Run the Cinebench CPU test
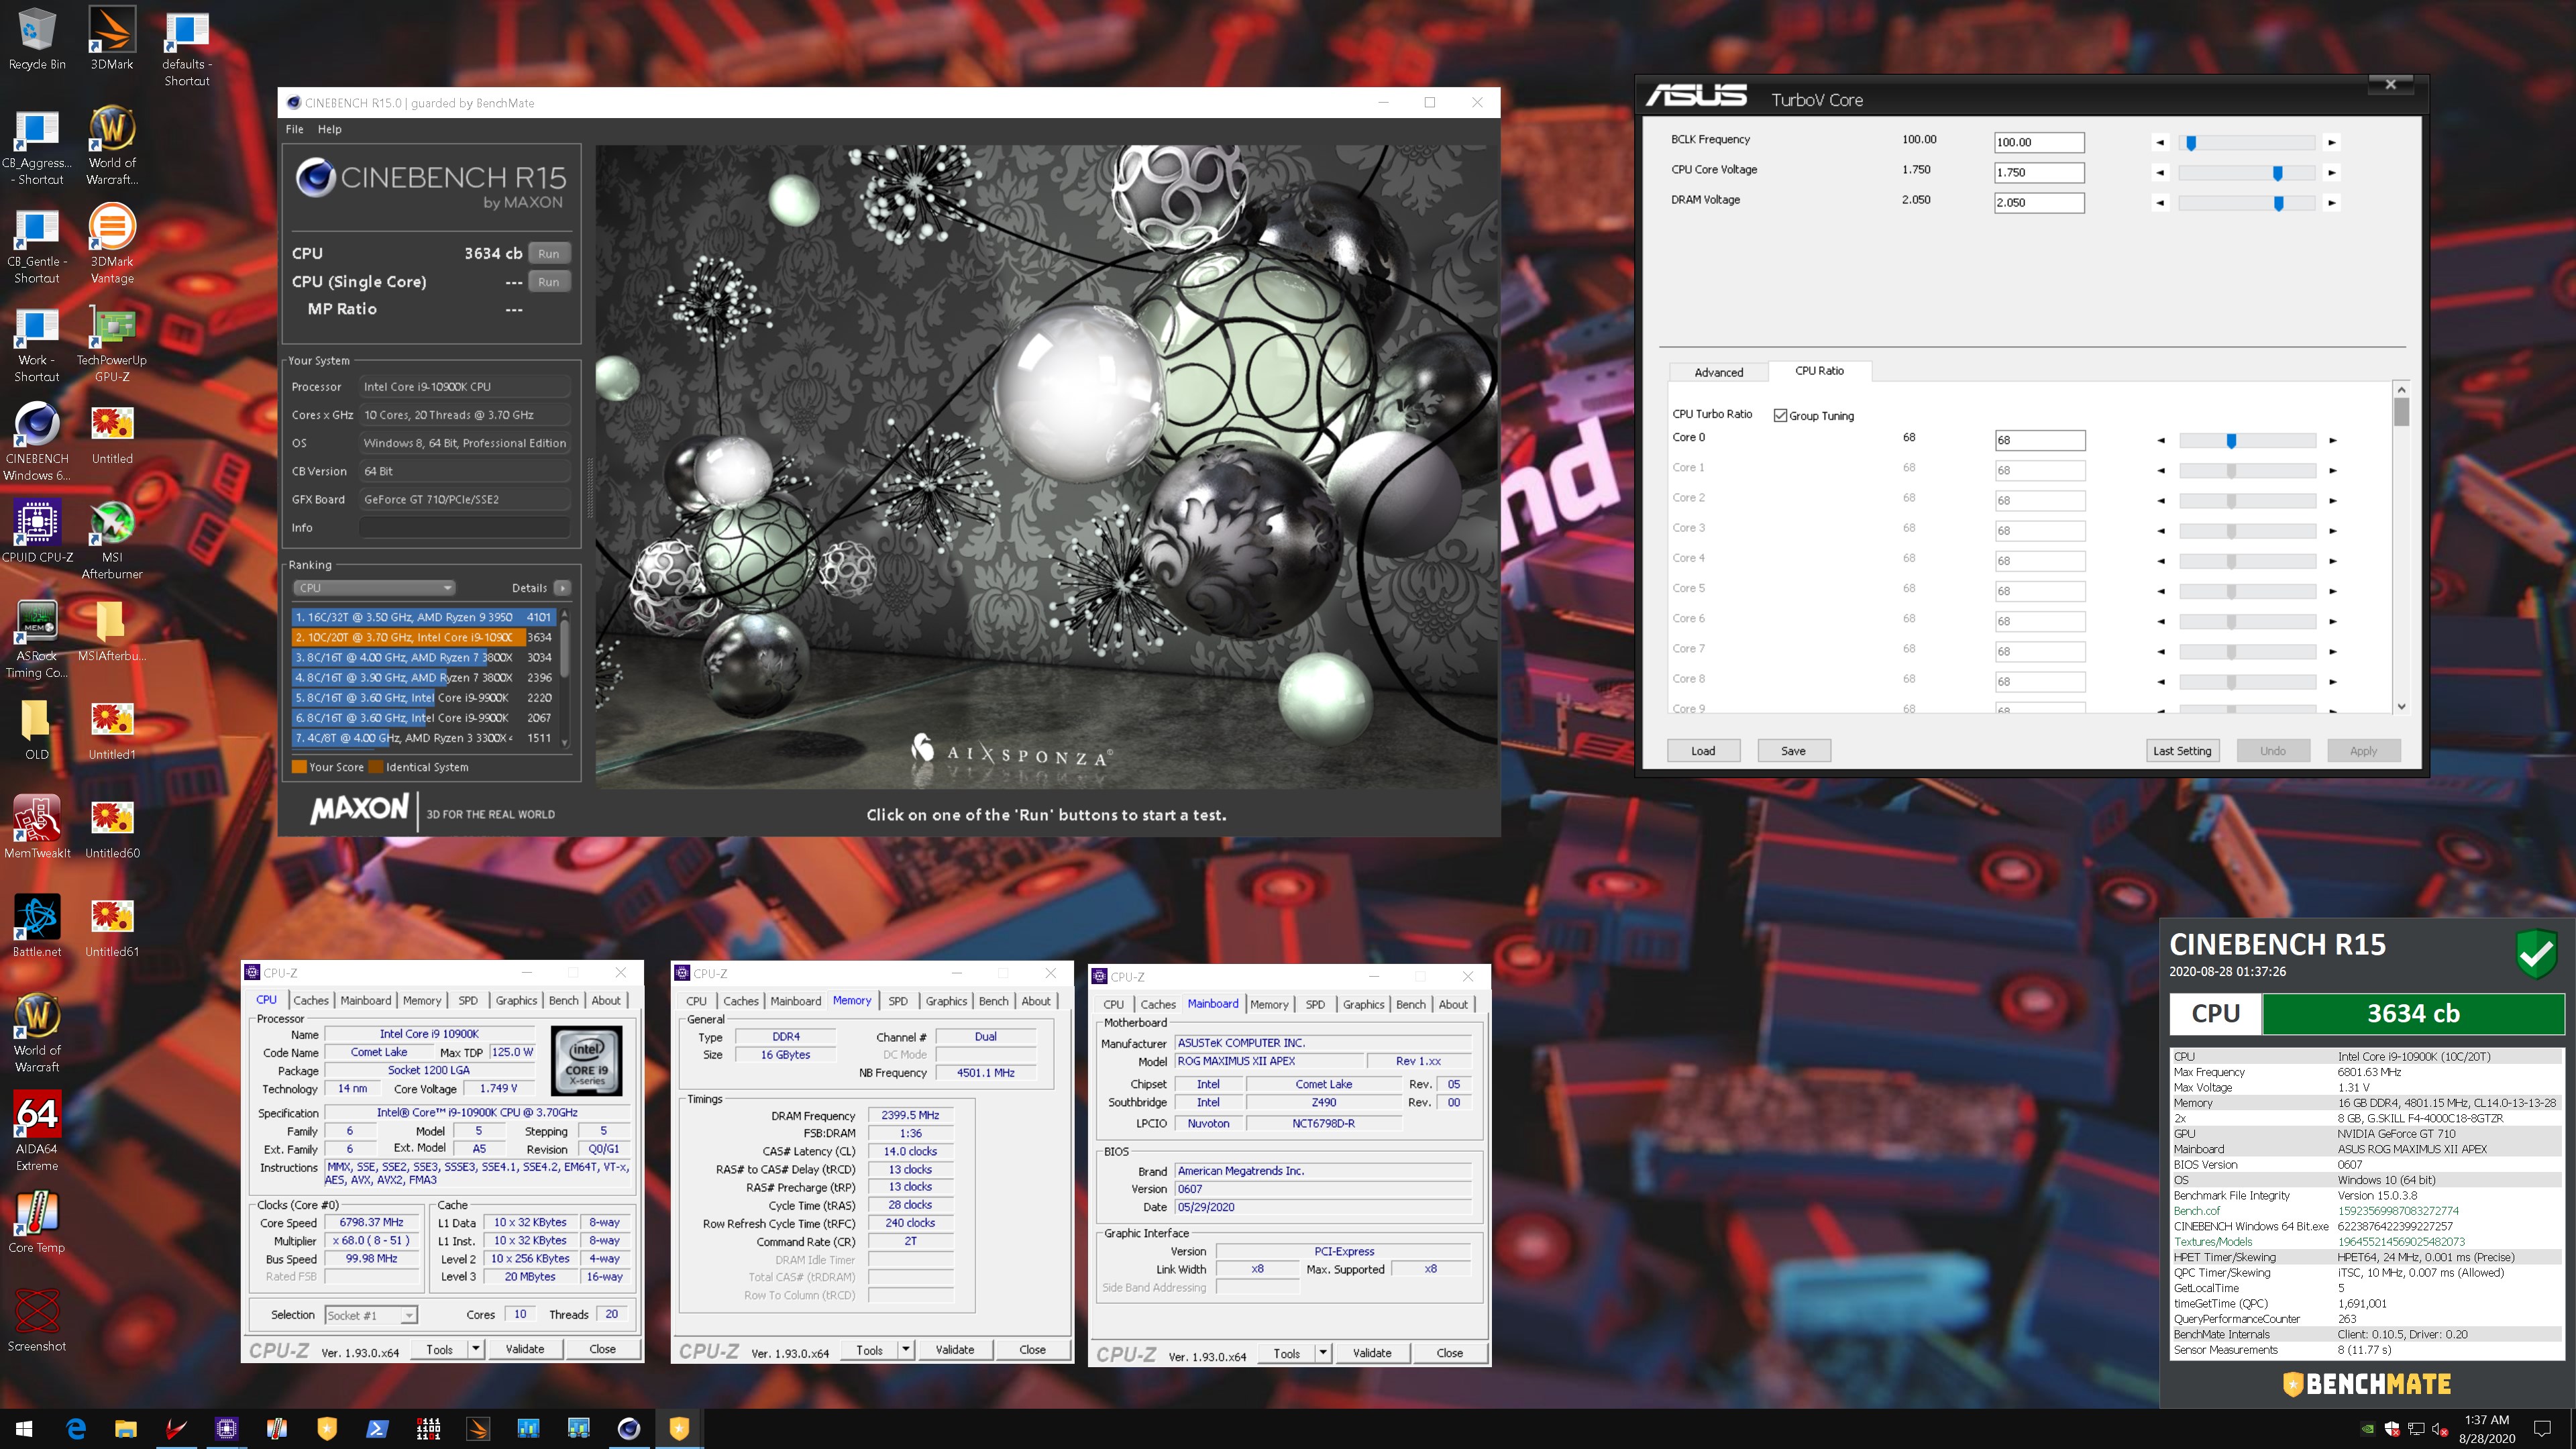 549,254
